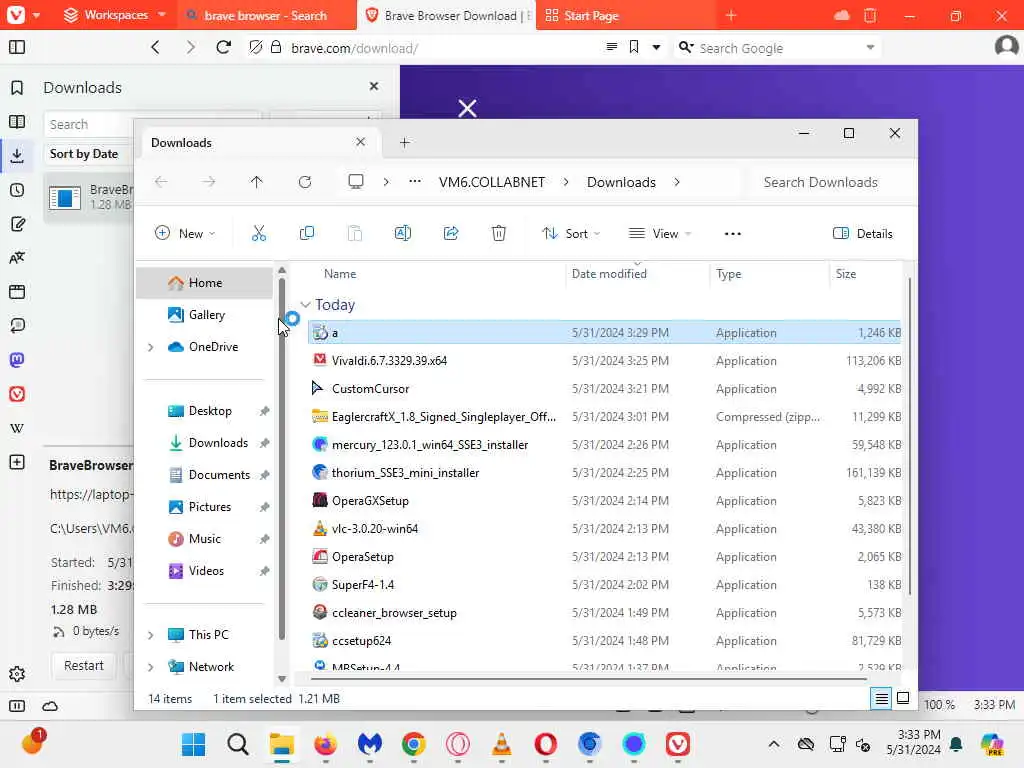
Task: Open a new tab in File Explorer
Action: pos(405,142)
